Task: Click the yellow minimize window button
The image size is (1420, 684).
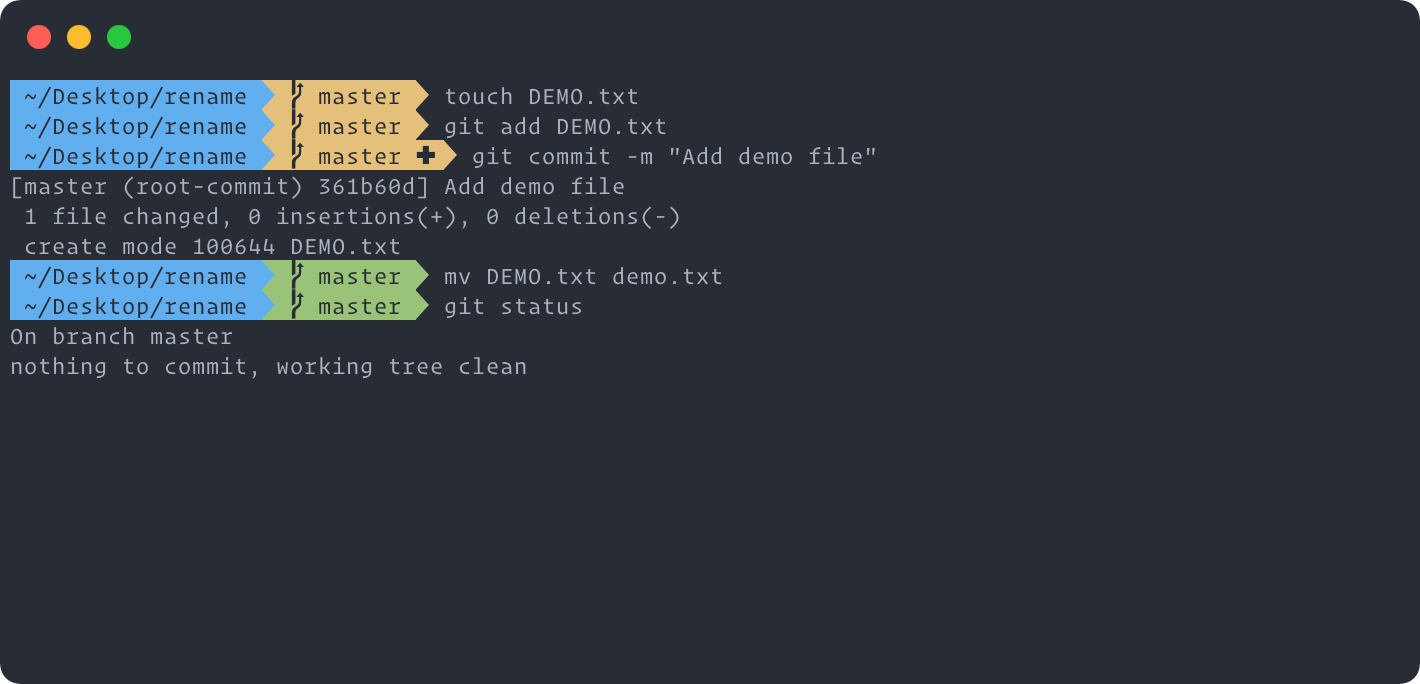Action: tap(79, 37)
